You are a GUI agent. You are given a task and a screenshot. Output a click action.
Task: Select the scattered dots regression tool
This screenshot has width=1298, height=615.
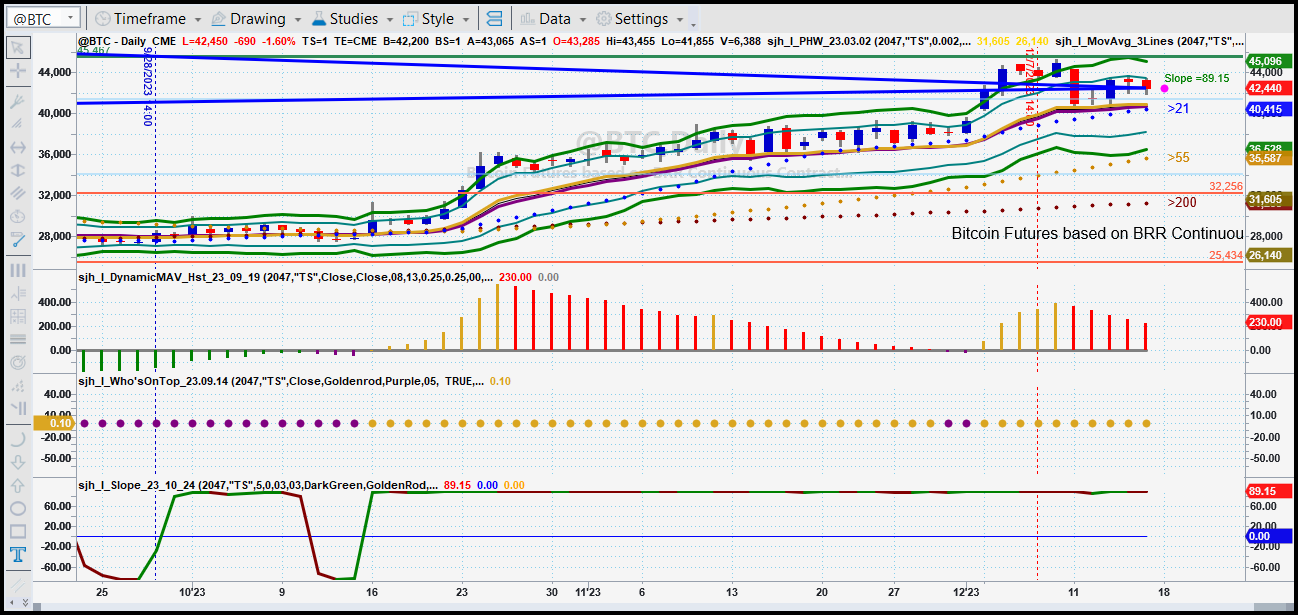18,385
